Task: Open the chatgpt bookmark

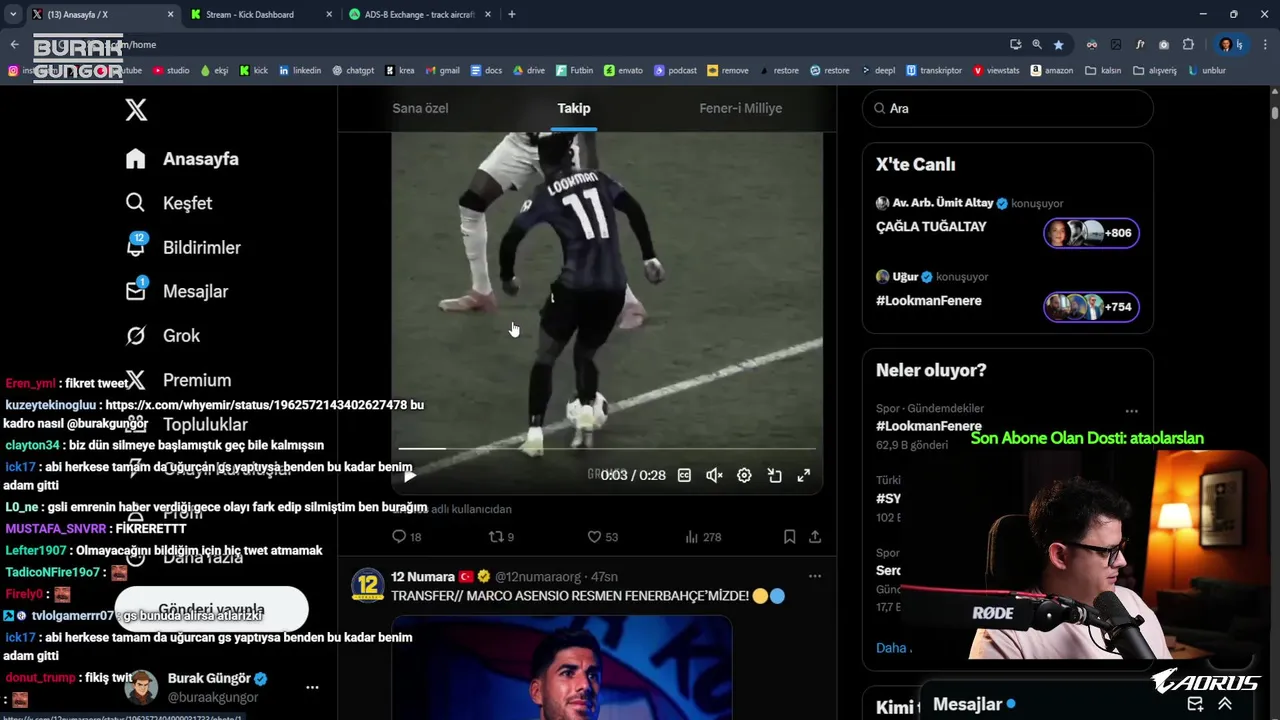Action: click(x=352, y=71)
